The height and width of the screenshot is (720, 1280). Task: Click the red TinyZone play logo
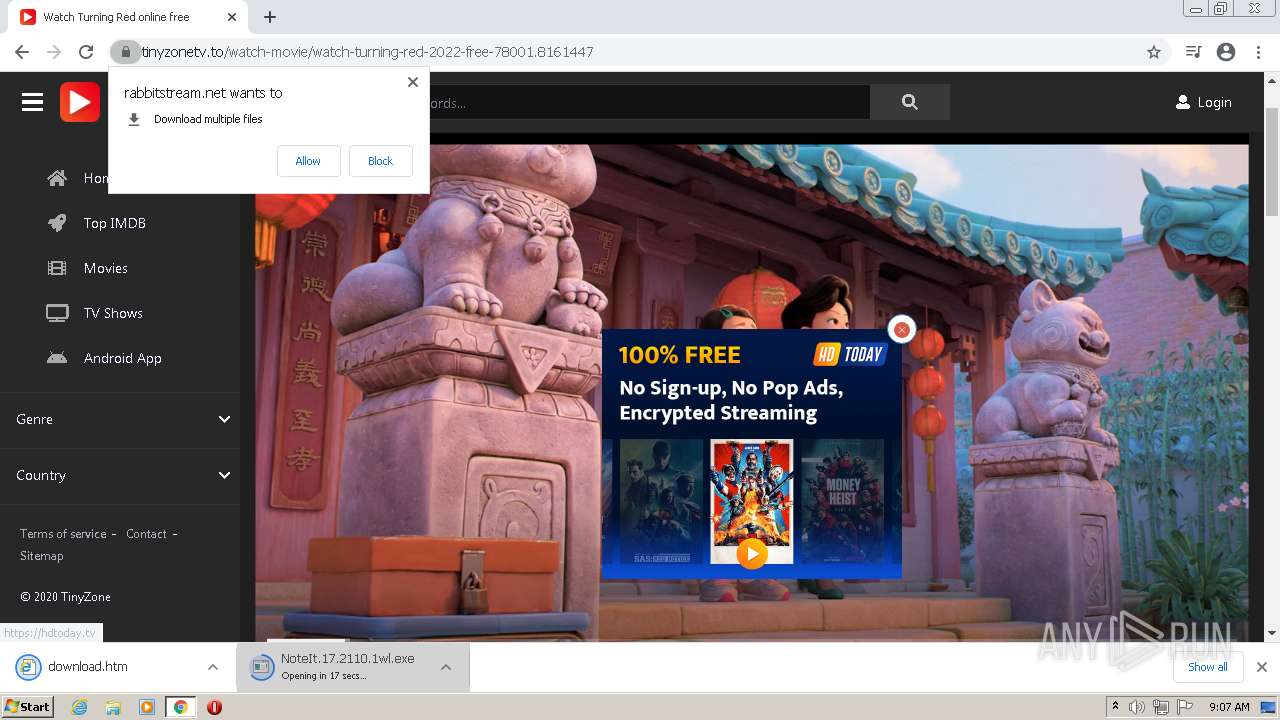click(x=80, y=102)
